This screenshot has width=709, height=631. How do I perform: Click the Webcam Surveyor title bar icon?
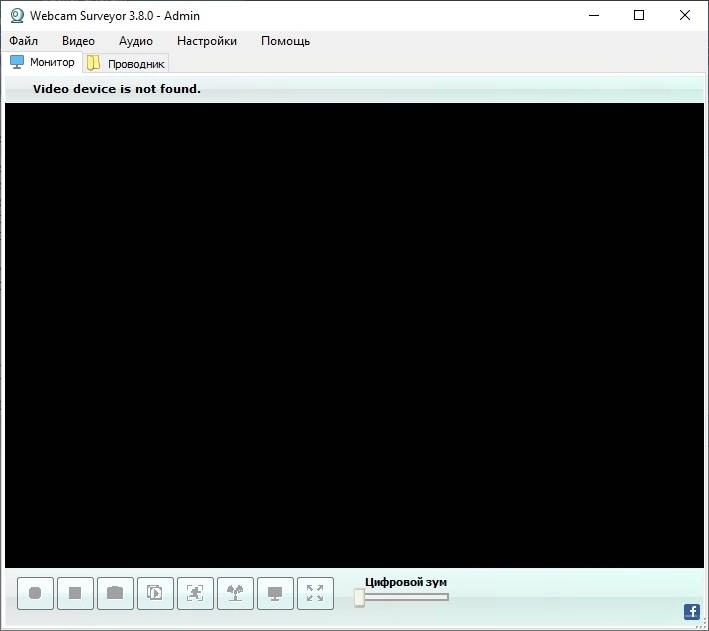pyautogui.click(x=17, y=15)
